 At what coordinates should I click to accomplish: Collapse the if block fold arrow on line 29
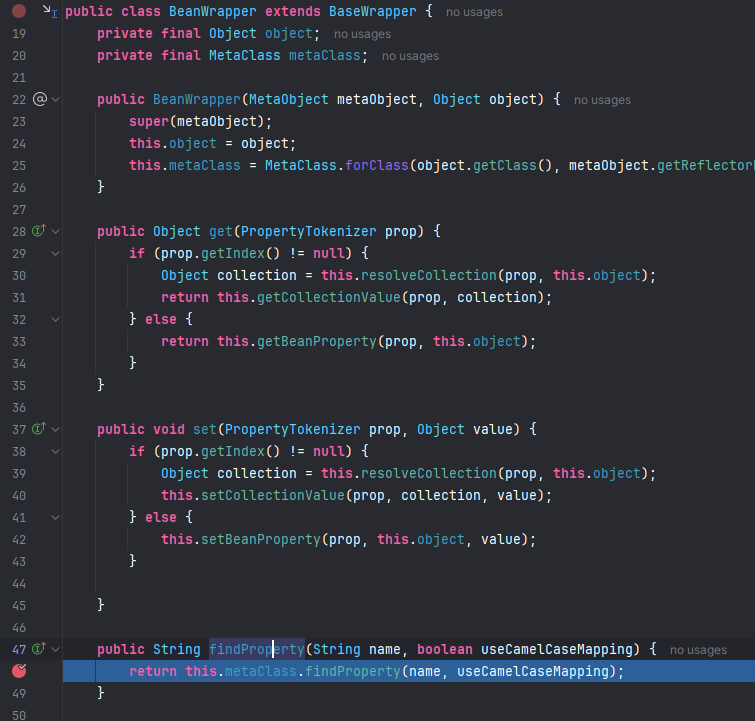coord(55,253)
